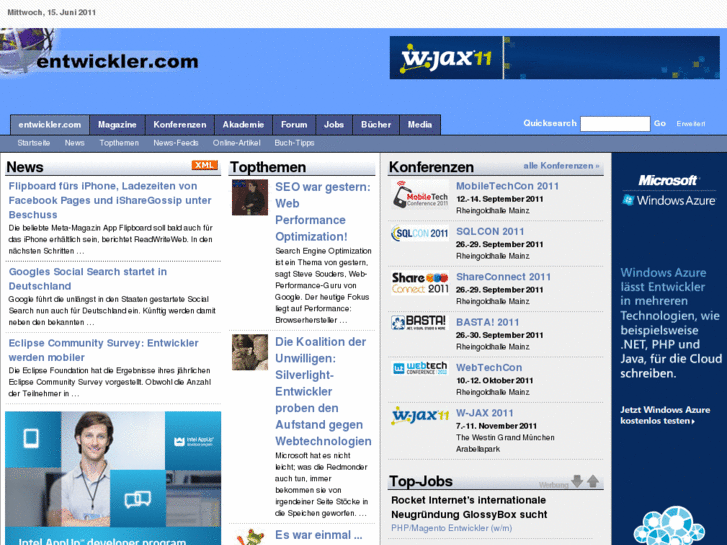Click Jetzt Windows Azure kostenlos testen
The width and height of the screenshot is (727, 545).
[665, 415]
